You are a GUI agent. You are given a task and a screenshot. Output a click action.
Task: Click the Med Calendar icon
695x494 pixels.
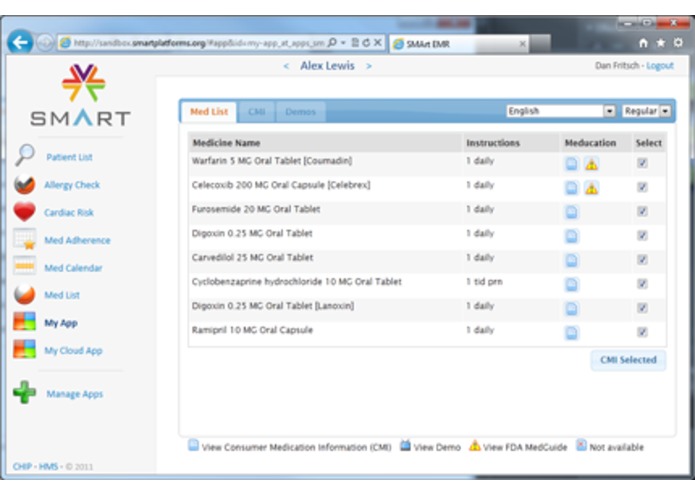click(x=24, y=267)
